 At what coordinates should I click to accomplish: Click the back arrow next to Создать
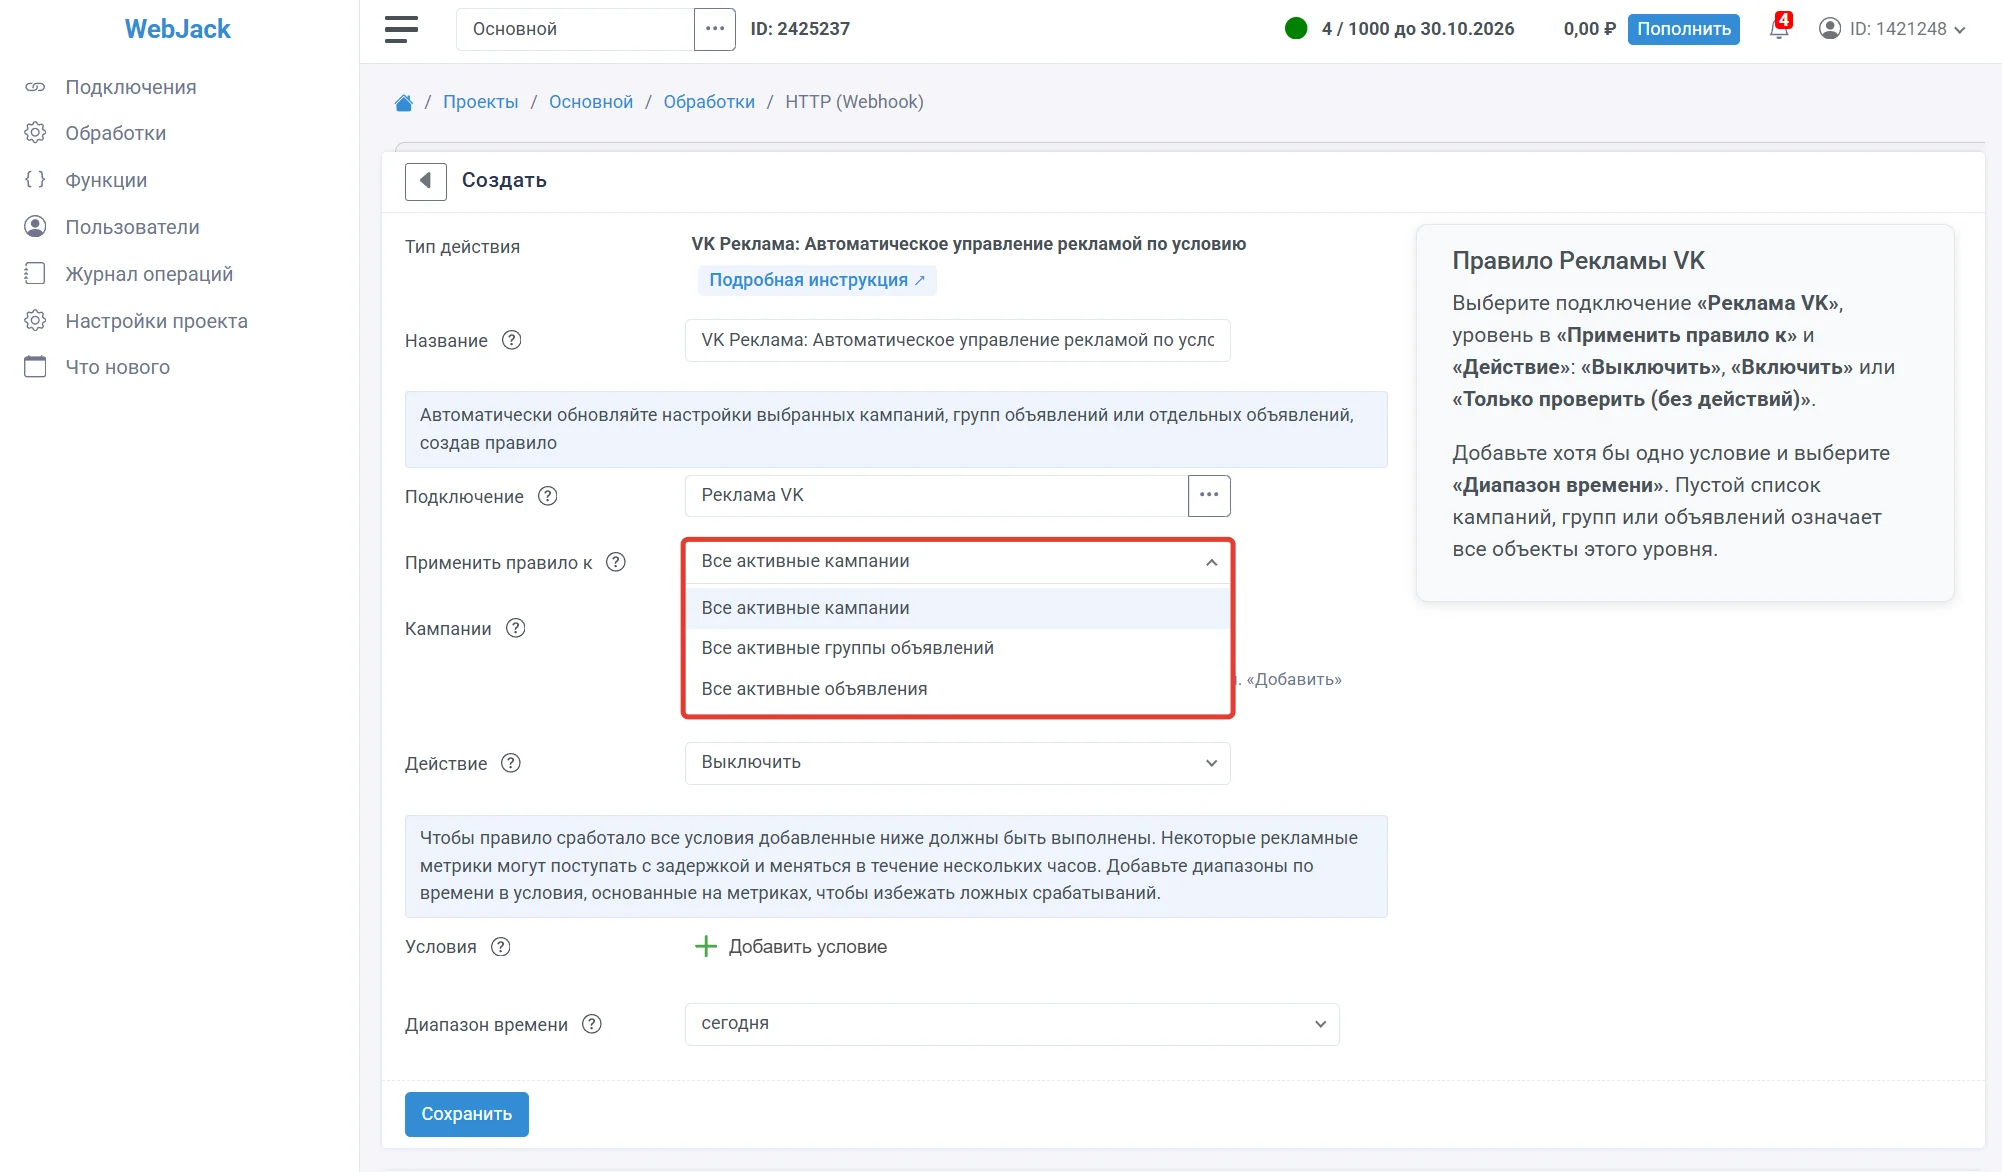point(425,181)
